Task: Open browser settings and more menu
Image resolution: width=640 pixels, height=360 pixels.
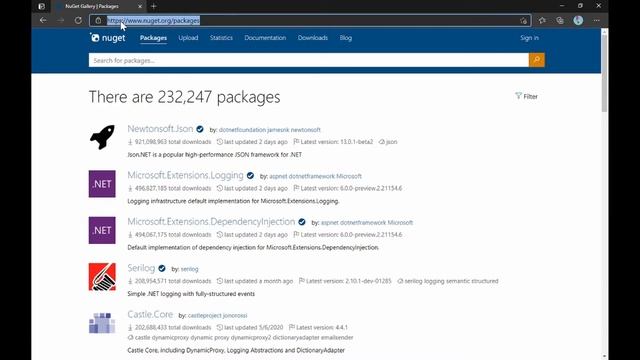Action: (x=596, y=20)
